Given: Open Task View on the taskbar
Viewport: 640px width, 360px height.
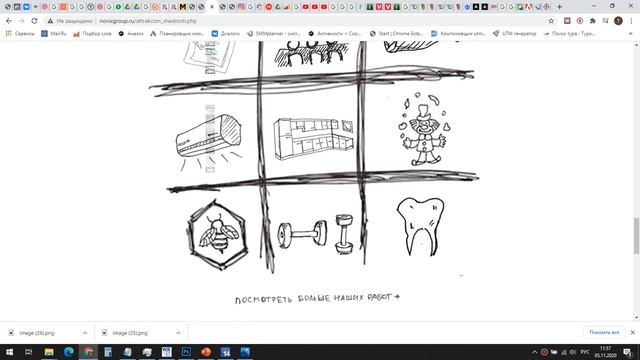Looking at the screenshot, I should tap(29, 352).
